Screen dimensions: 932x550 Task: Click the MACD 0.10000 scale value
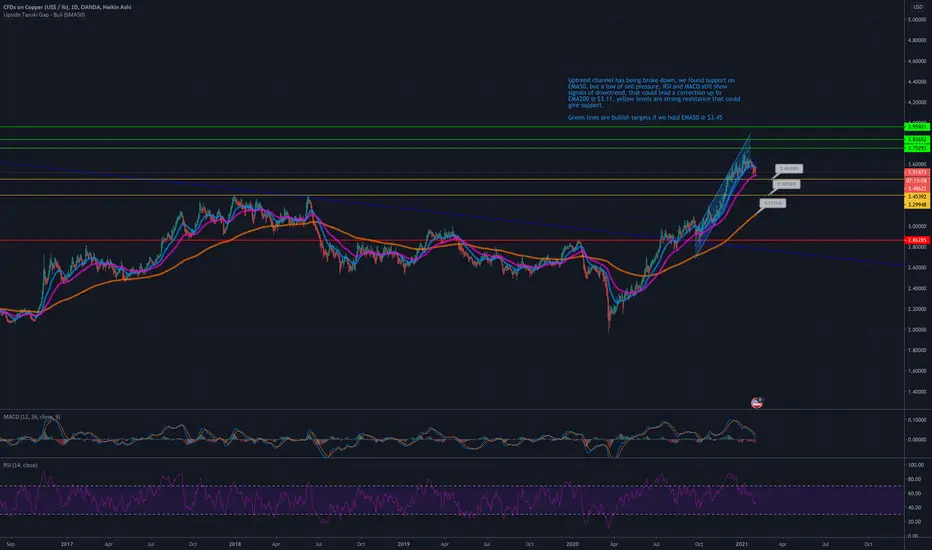pos(917,420)
